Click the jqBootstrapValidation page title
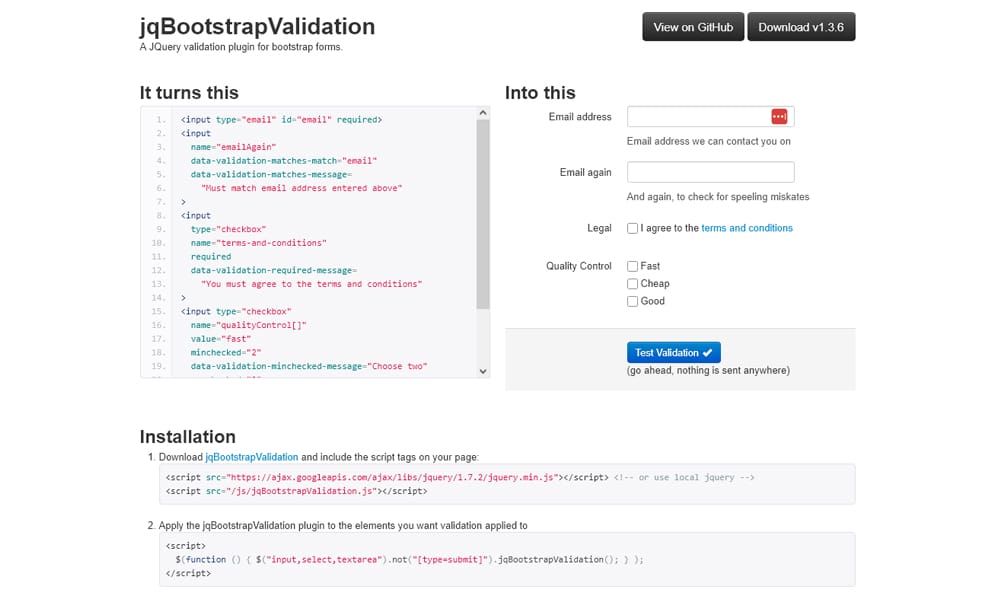Viewport: 1000px width, 600px height. click(257, 26)
